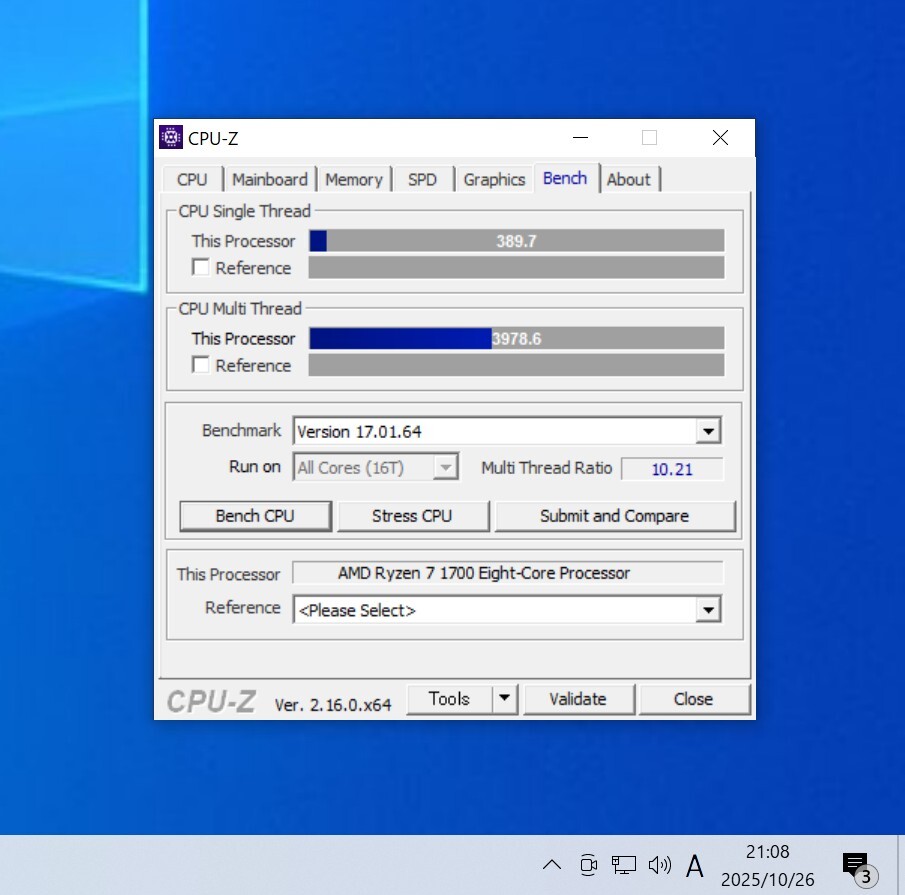Open the SPD tab
This screenshot has height=895, width=905.
click(422, 180)
